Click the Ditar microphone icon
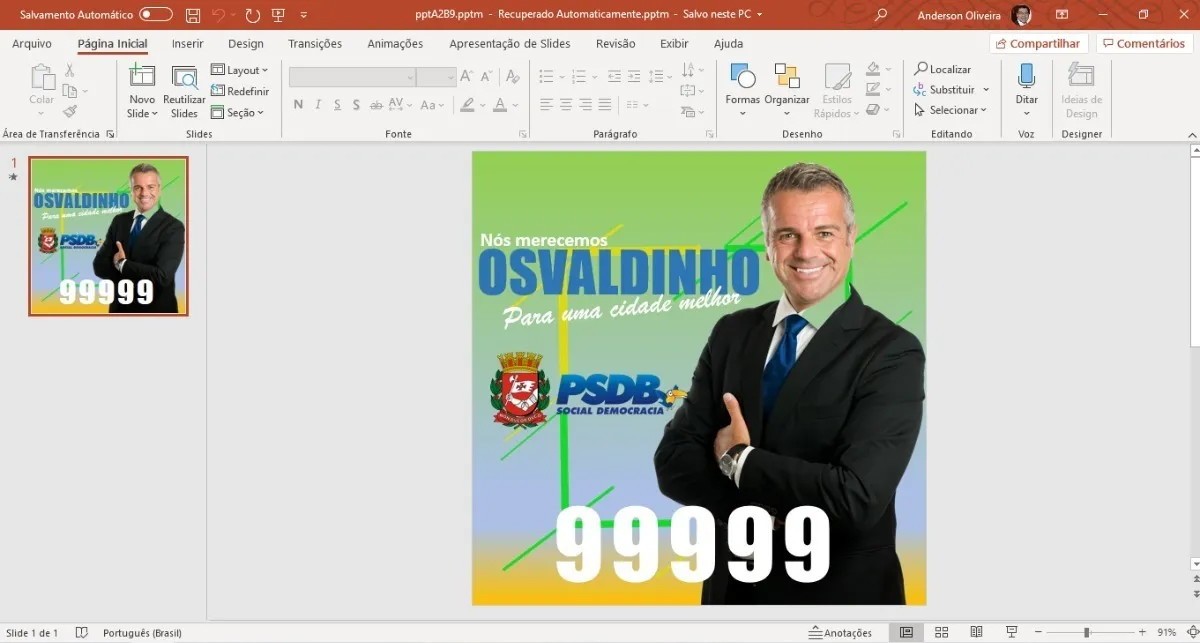Viewport: 1200px width, 643px height. click(x=1026, y=76)
